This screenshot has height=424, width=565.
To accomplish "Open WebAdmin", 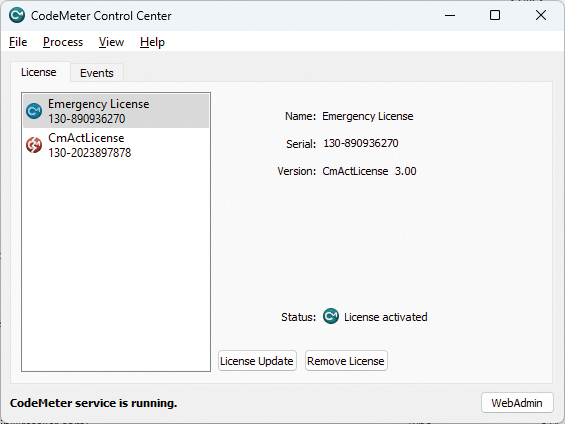I will pyautogui.click(x=517, y=403).
